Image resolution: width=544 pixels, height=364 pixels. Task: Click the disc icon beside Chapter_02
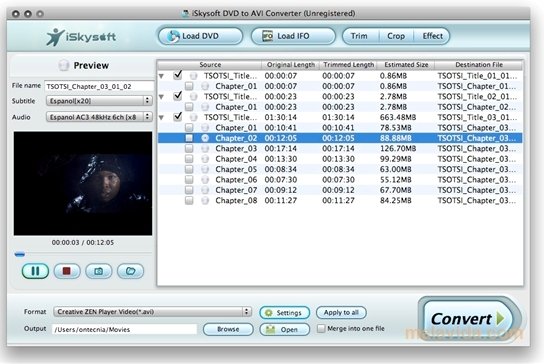point(205,138)
